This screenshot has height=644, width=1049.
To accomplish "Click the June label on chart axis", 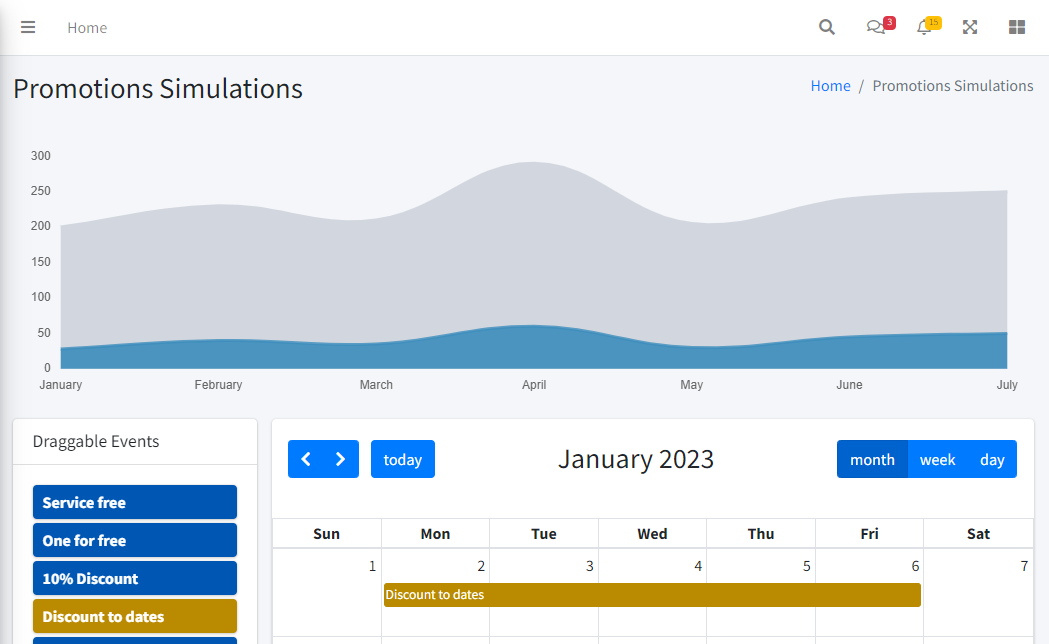I will pos(849,385).
